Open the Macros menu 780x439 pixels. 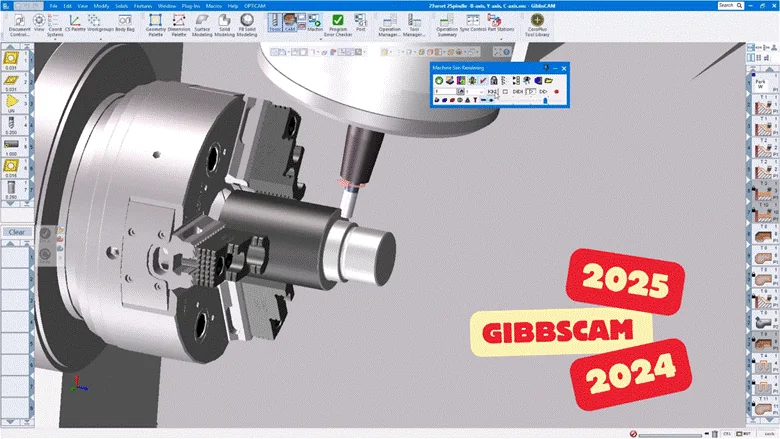click(x=214, y=6)
